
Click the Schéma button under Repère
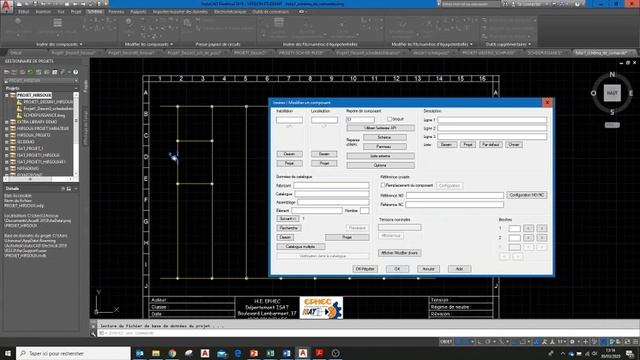pos(384,138)
